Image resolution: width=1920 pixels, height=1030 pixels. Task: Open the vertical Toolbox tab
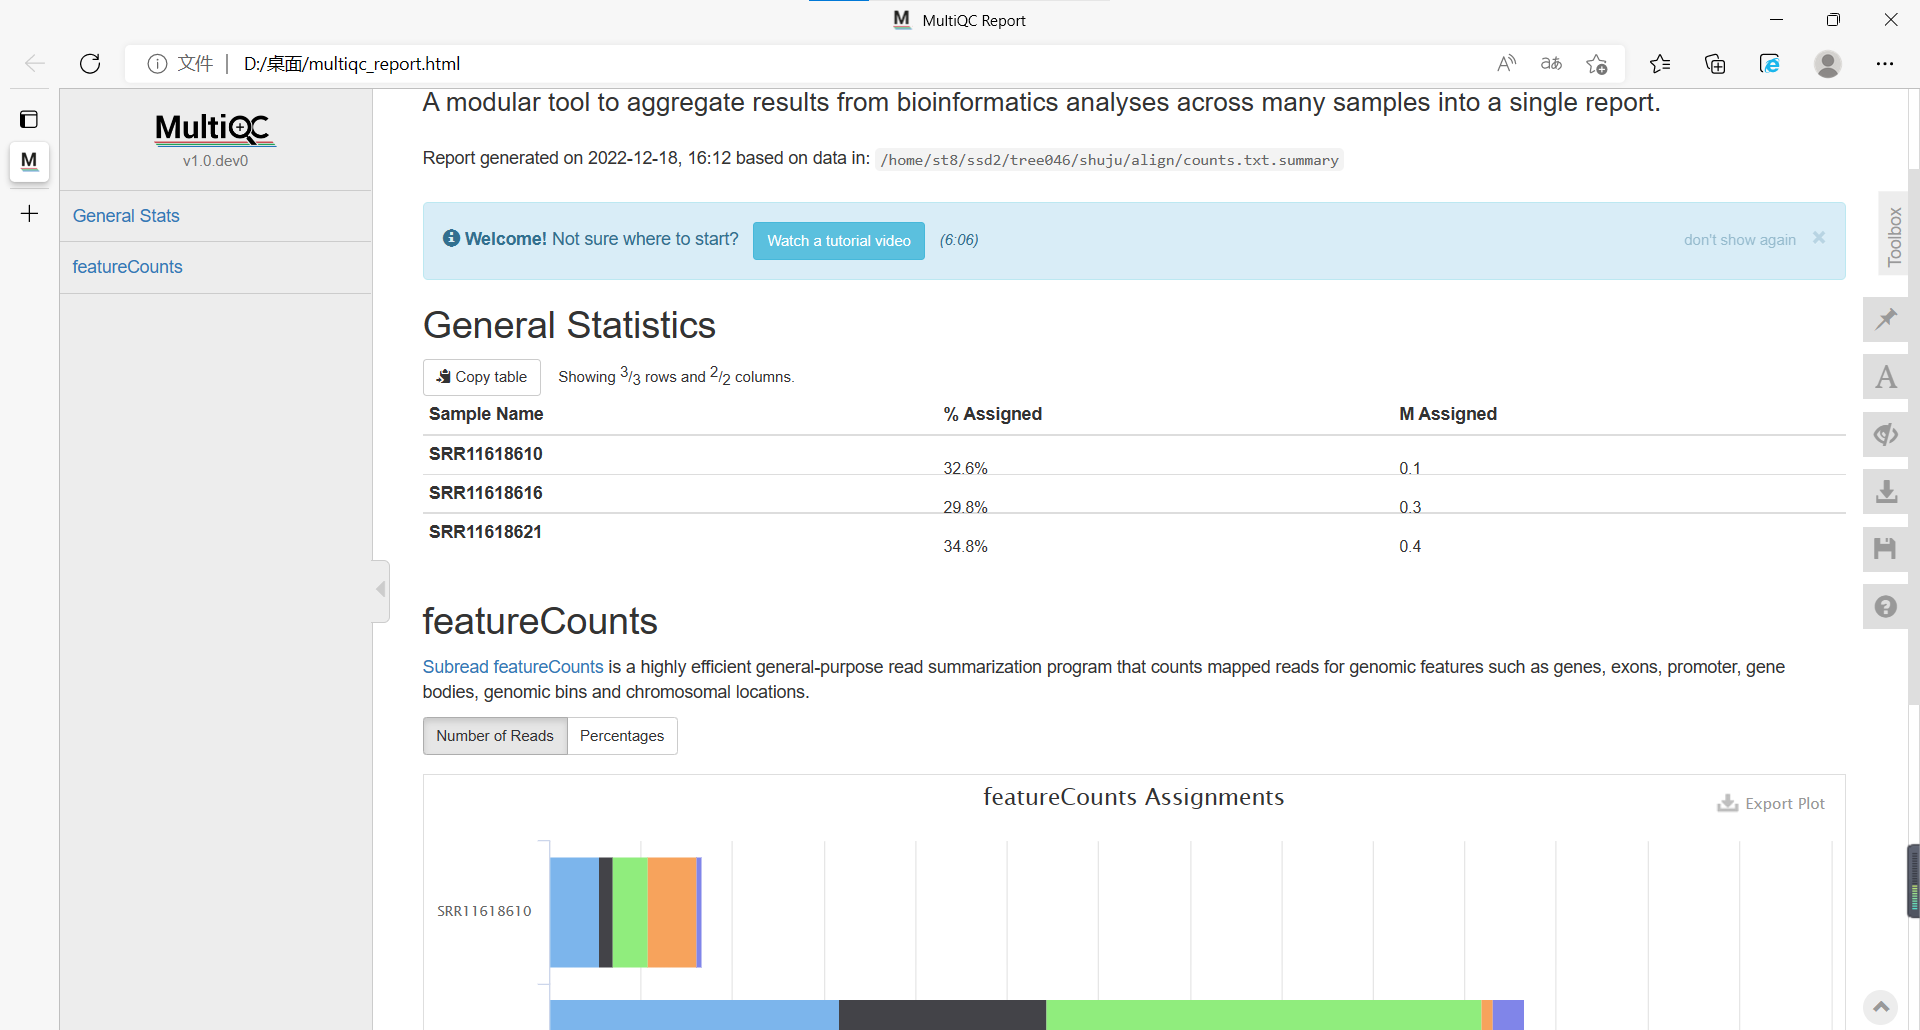click(1894, 236)
